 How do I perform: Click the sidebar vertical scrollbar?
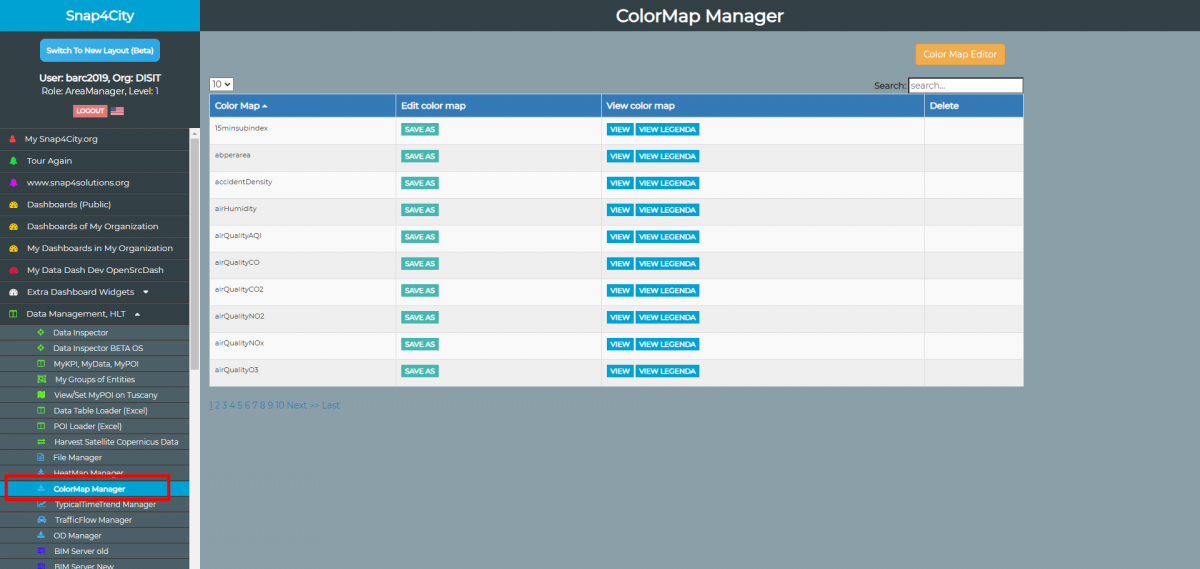[194, 250]
